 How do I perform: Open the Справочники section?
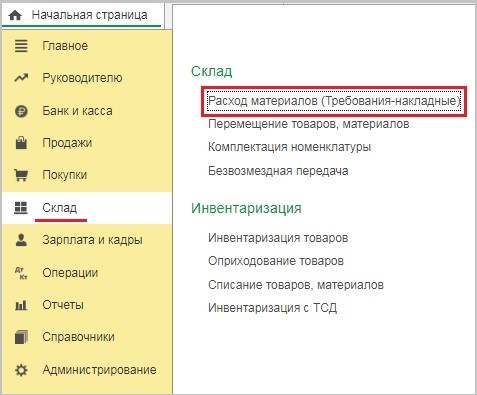click(x=78, y=337)
